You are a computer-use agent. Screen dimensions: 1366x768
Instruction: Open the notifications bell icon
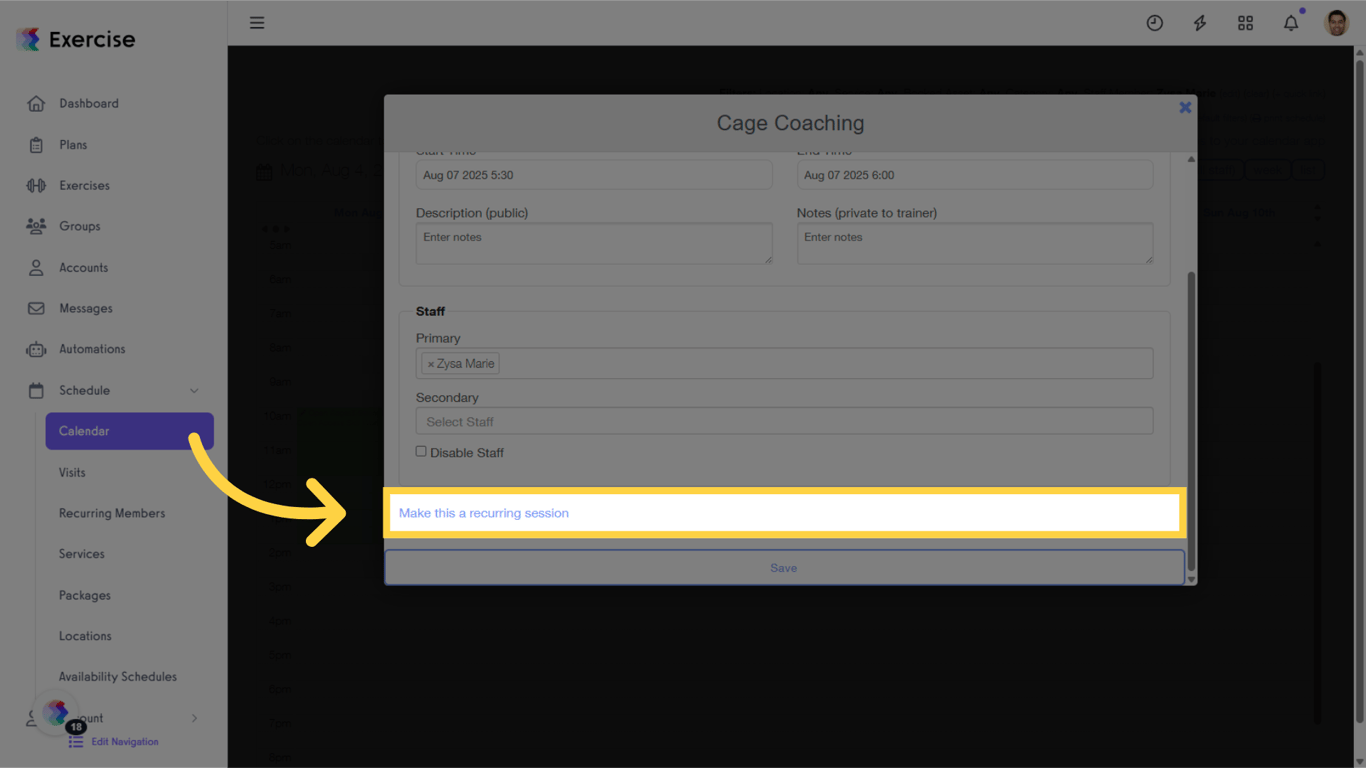pos(1290,22)
